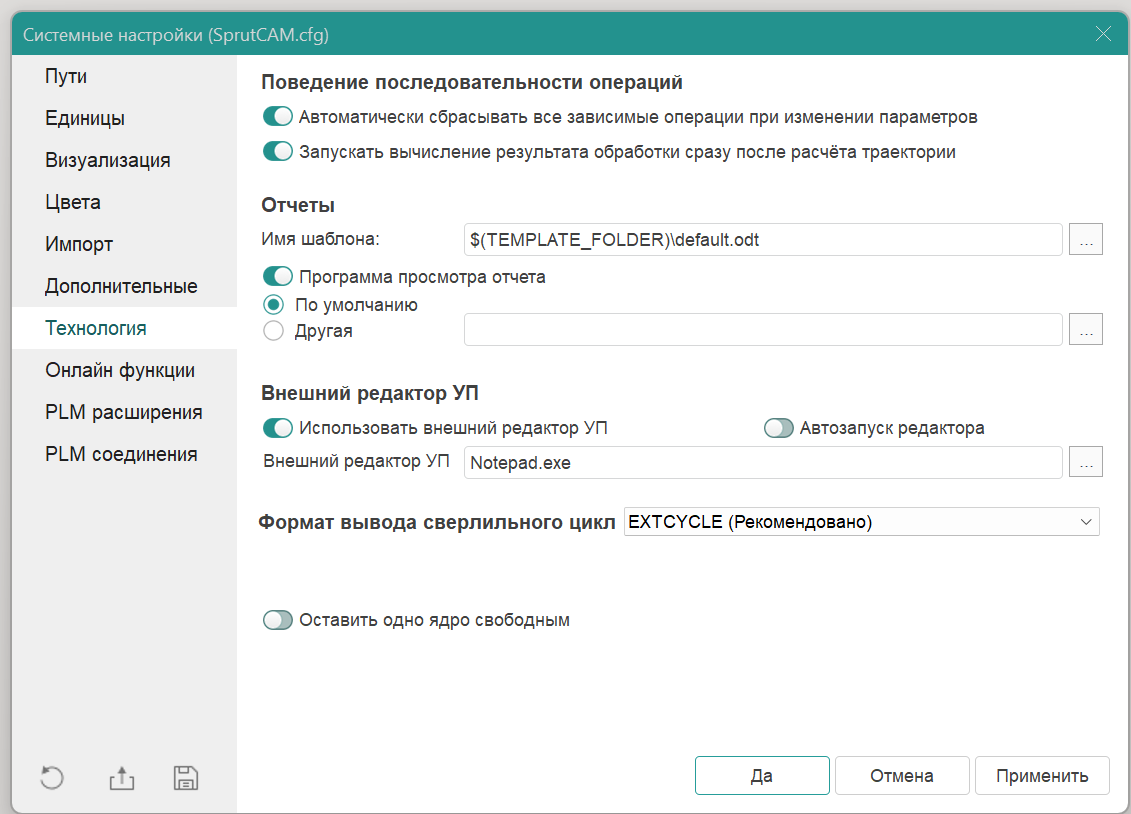Open the 'PLM соединения' section
The width and height of the screenshot is (1131, 814).
click(121, 455)
